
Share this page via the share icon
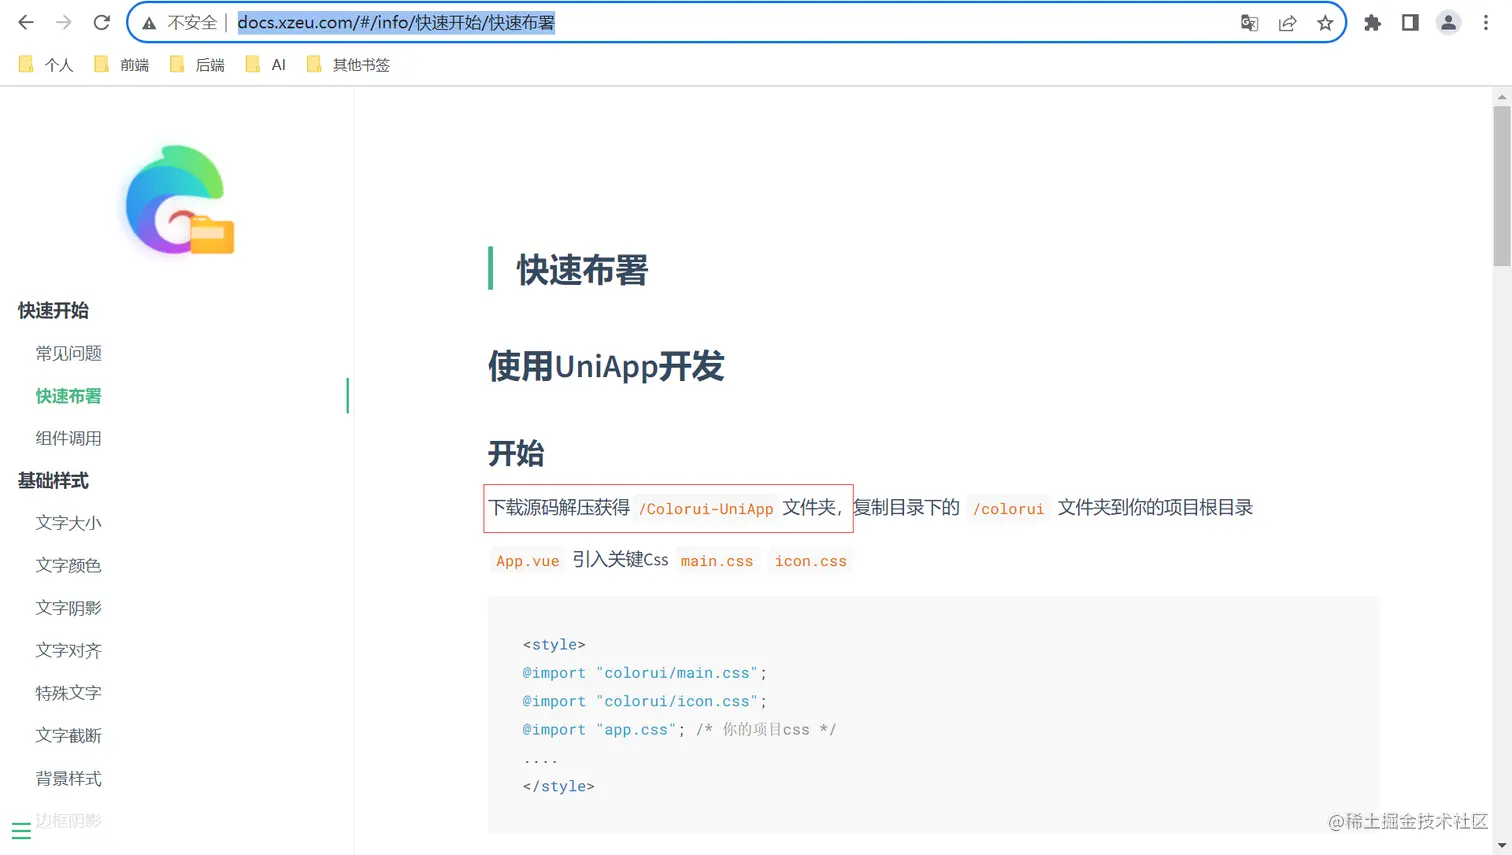1287,23
